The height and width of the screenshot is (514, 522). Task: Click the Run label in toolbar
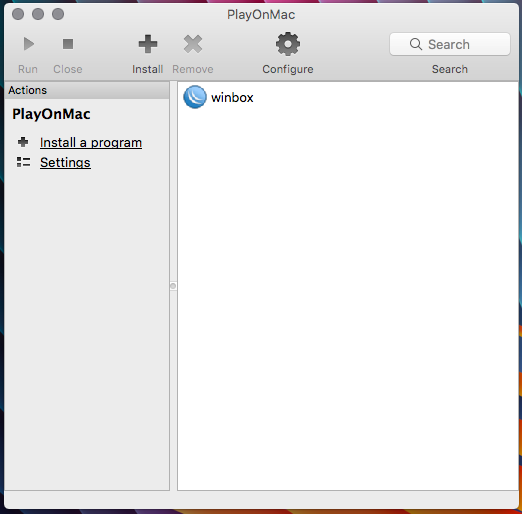coord(28,69)
